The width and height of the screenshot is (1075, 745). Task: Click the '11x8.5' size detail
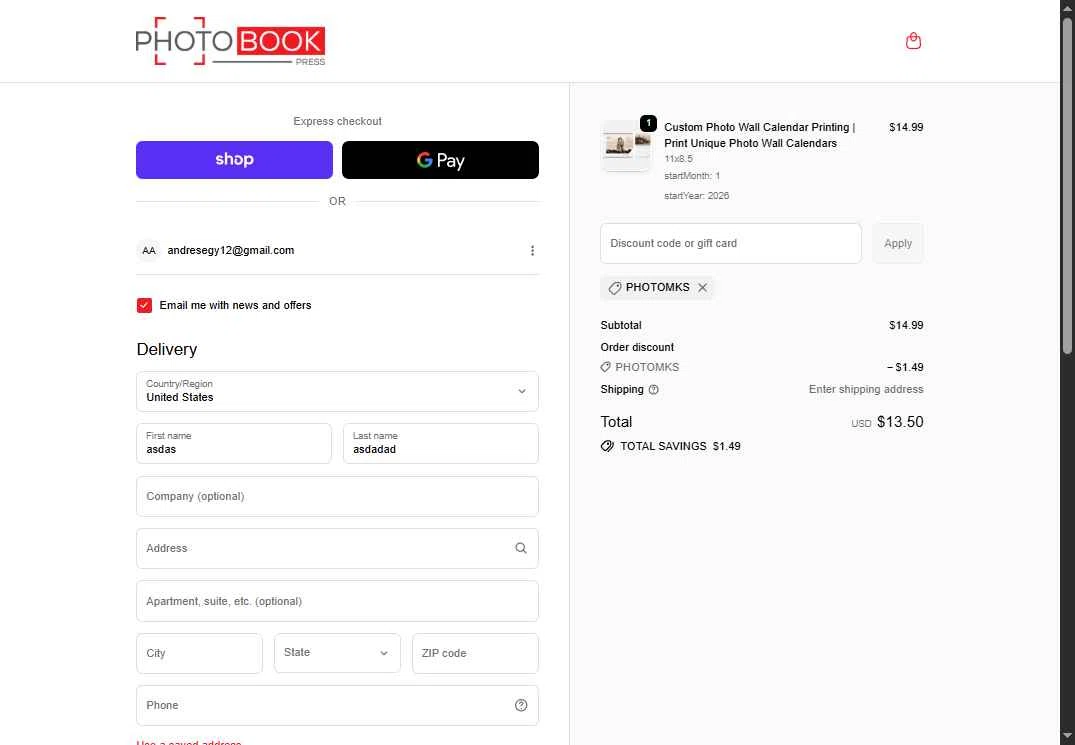[678, 159]
